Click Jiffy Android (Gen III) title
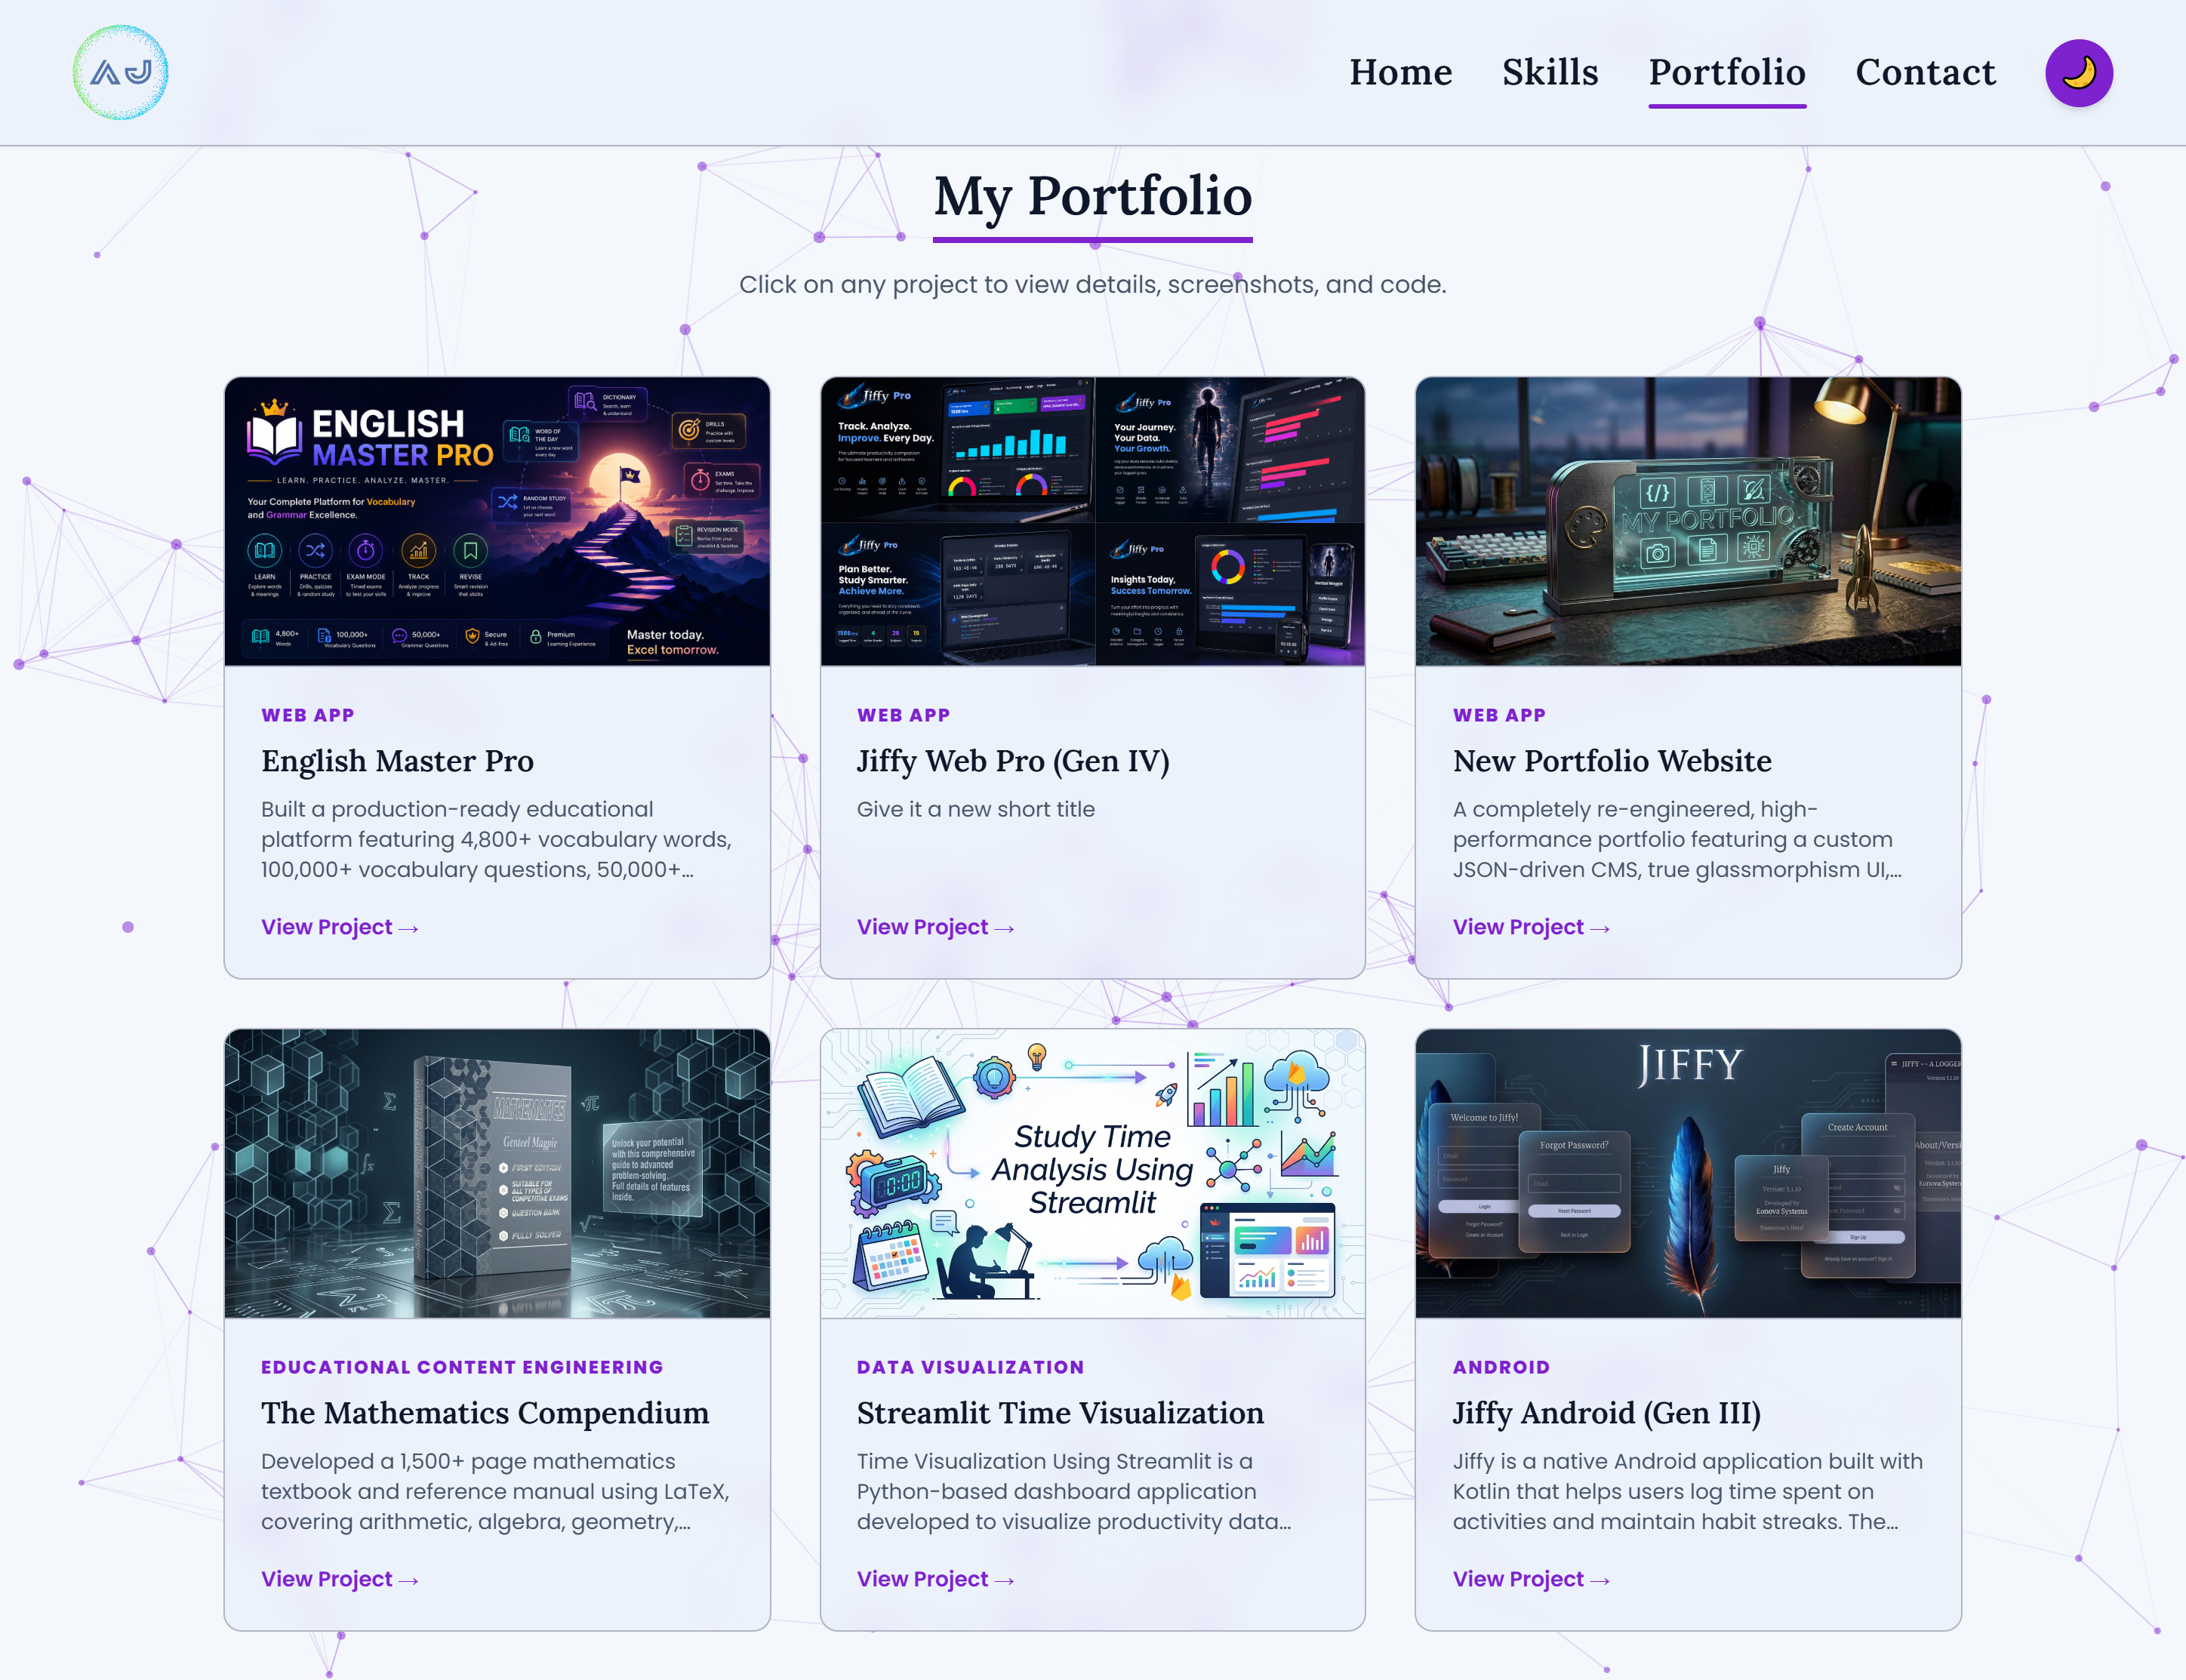The image size is (2186, 1680). pos(1606,1413)
